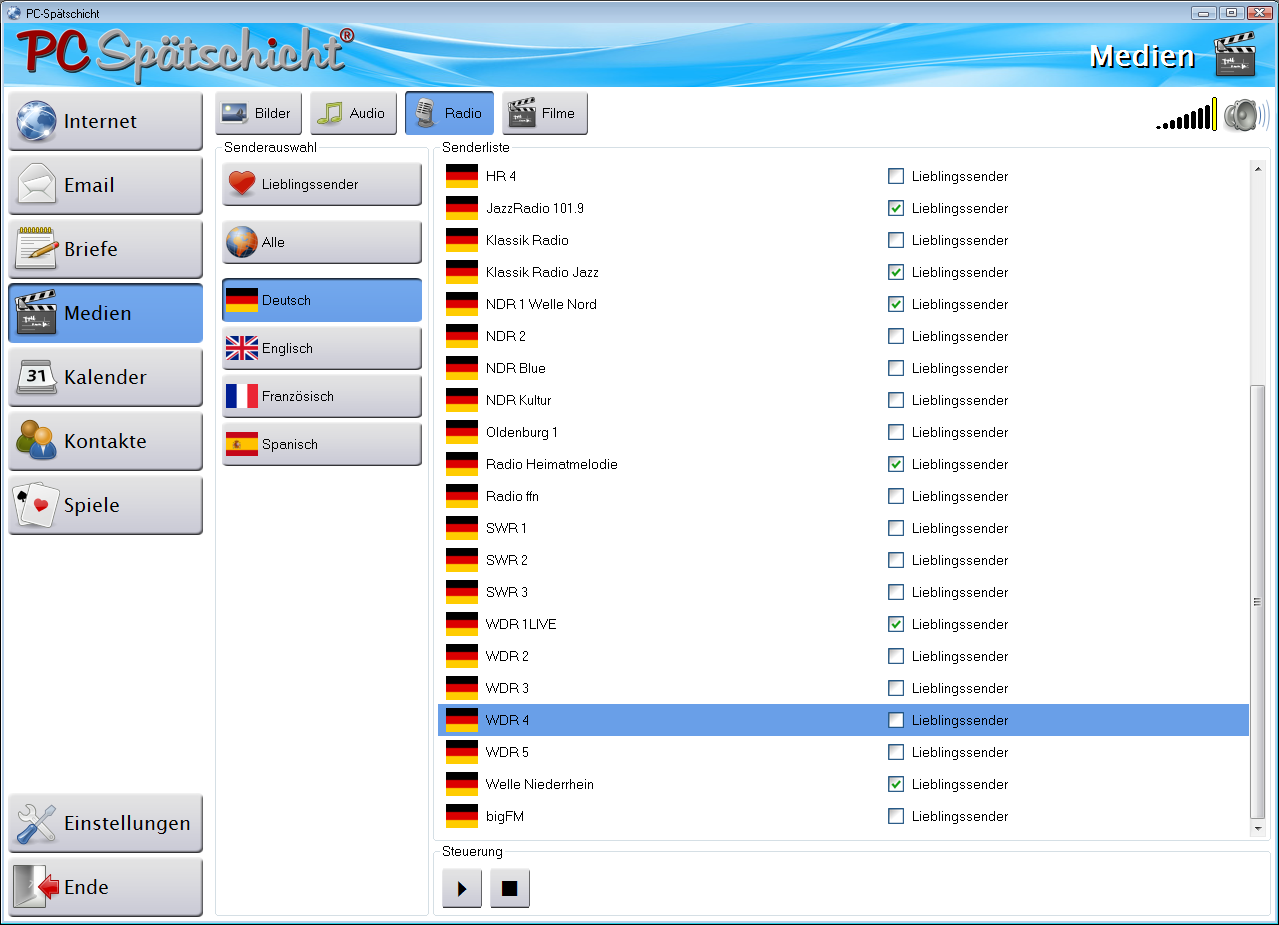
Task: Click the German flag beside SWR 3
Action: point(462,592)
